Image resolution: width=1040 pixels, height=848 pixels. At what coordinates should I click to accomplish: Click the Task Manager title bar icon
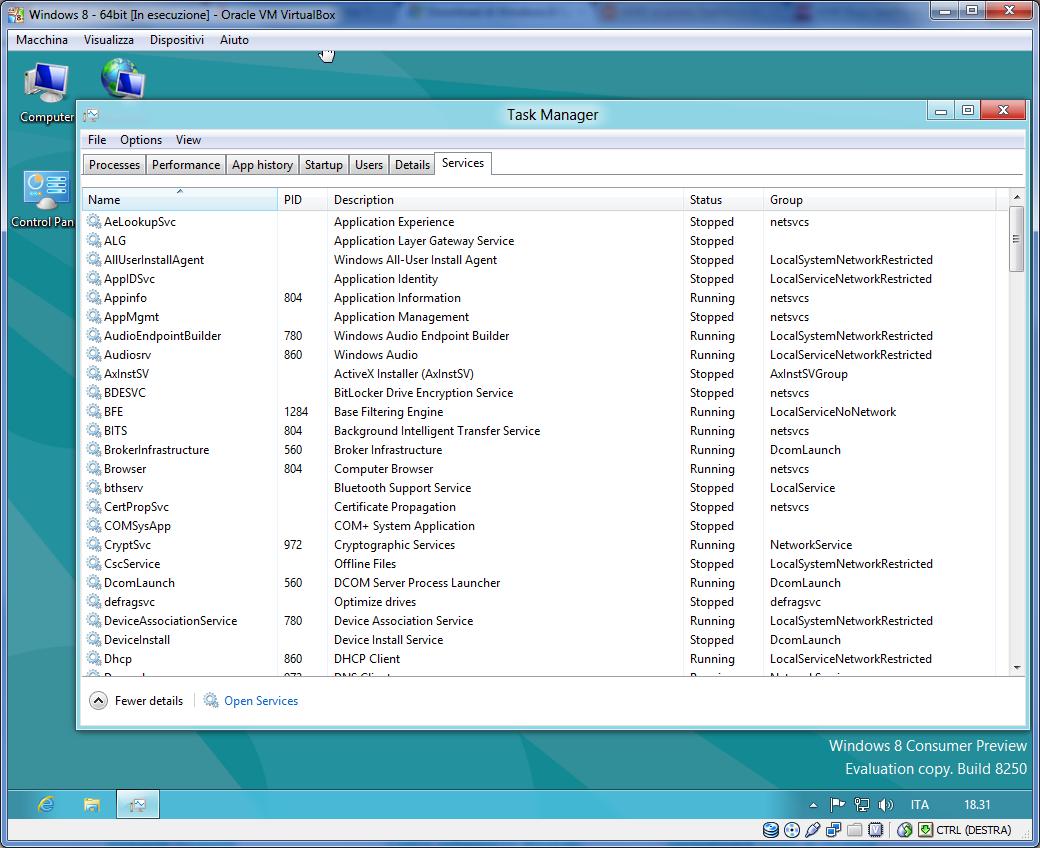point(92,115)
